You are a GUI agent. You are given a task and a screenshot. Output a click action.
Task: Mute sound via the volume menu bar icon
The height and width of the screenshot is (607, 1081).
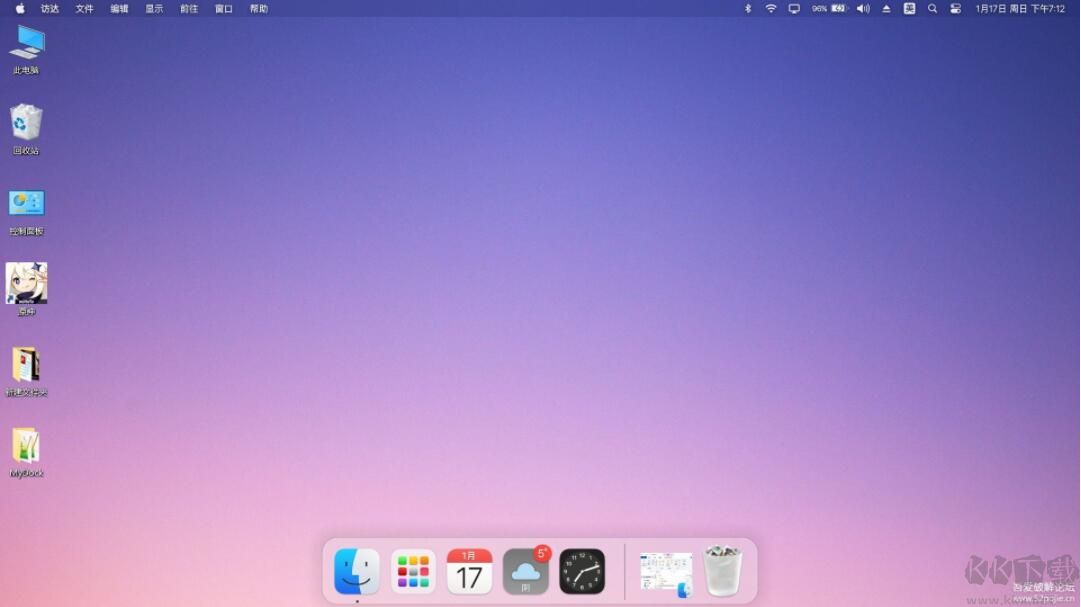(863, 9)
